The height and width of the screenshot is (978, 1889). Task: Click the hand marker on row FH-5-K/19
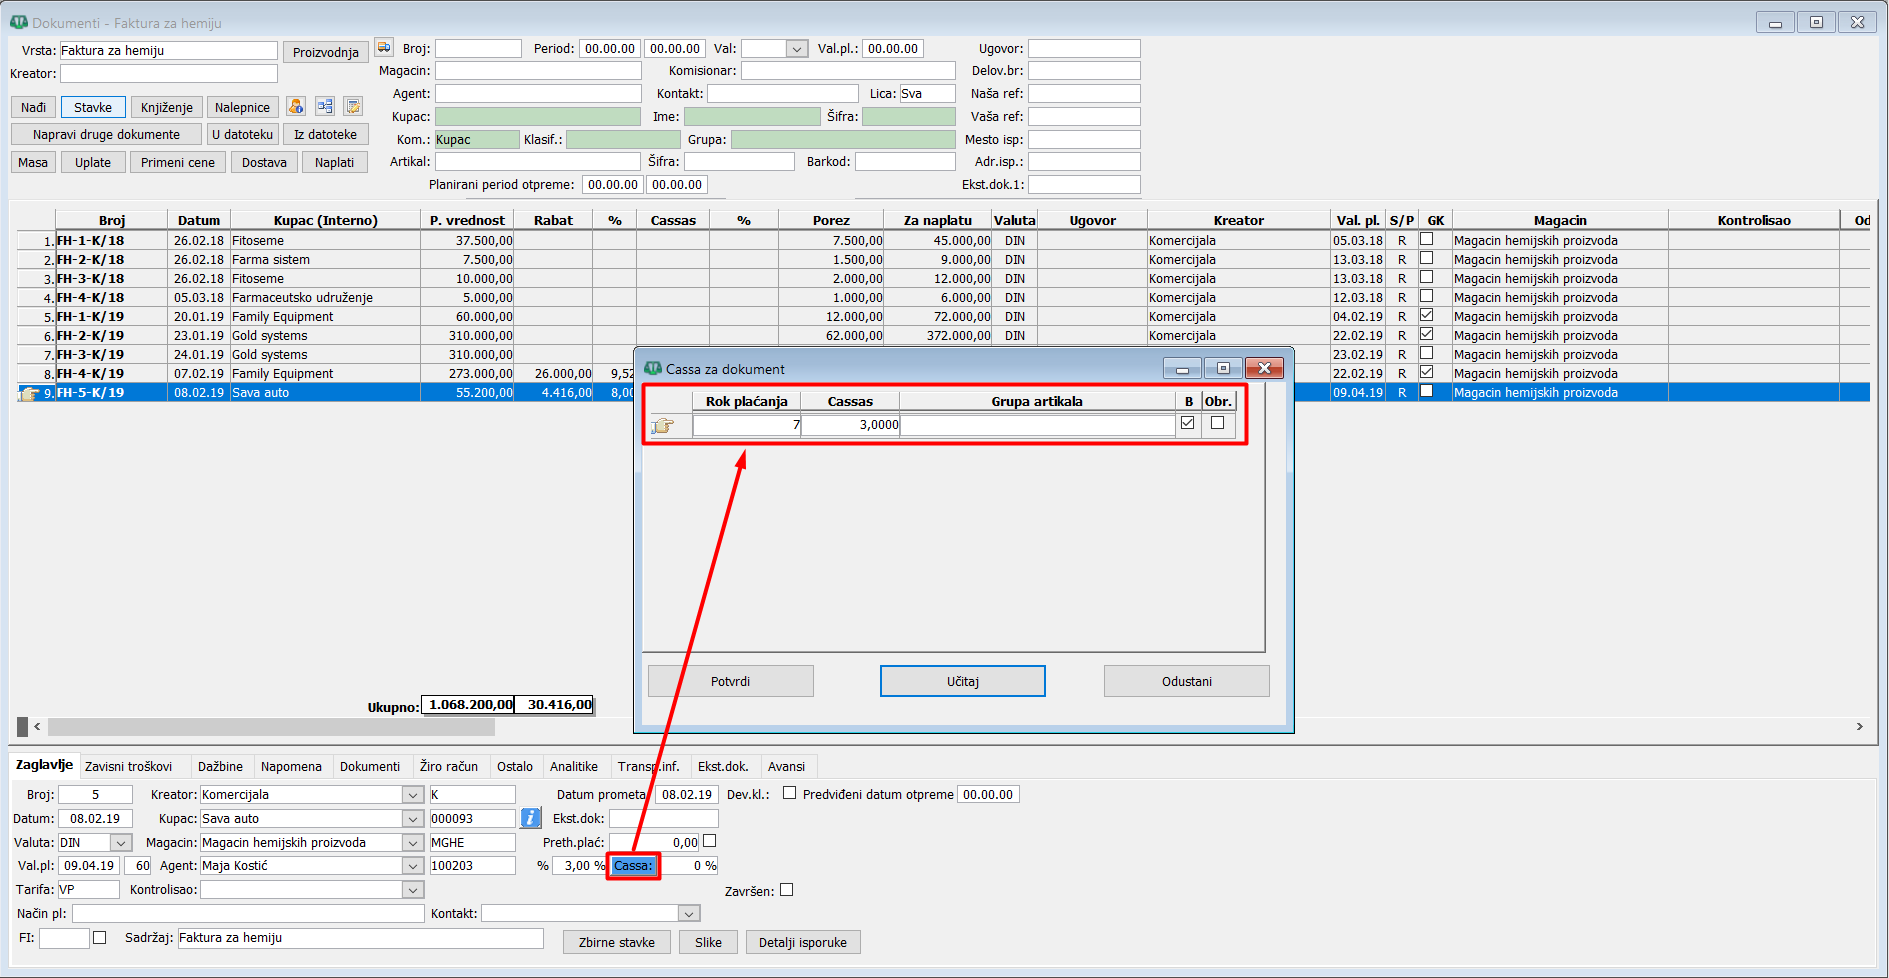point(29,393)
